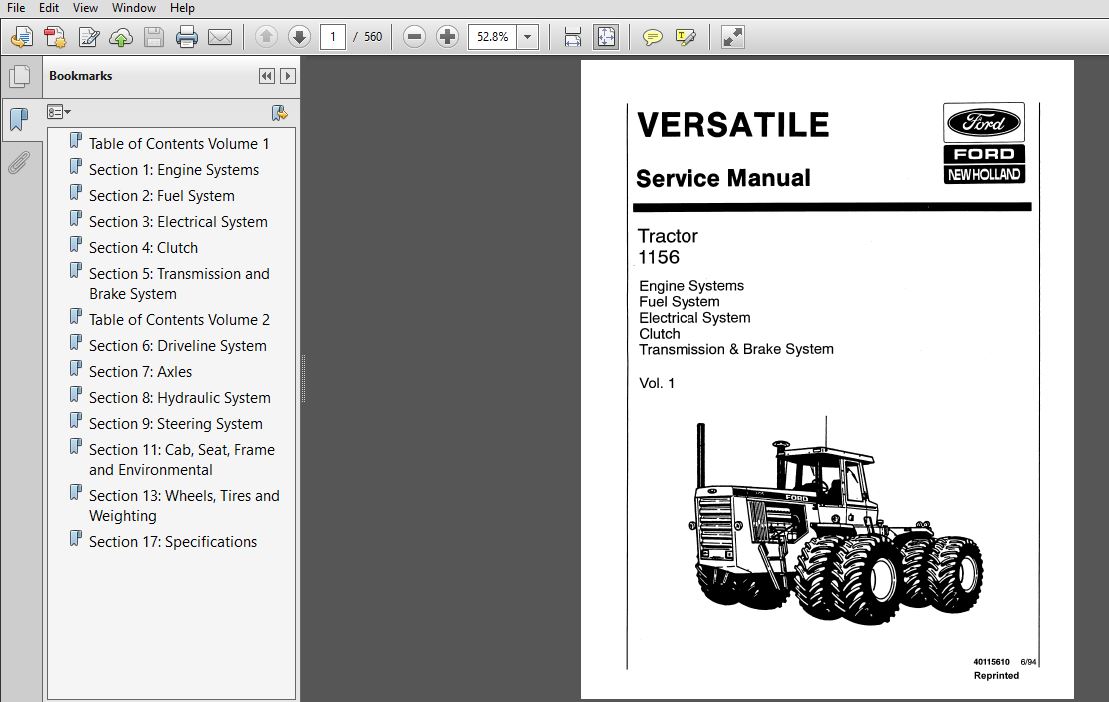Jump to Section 6: Driveline System
This screenshot has height=702, width=1109.
(178, 346)
